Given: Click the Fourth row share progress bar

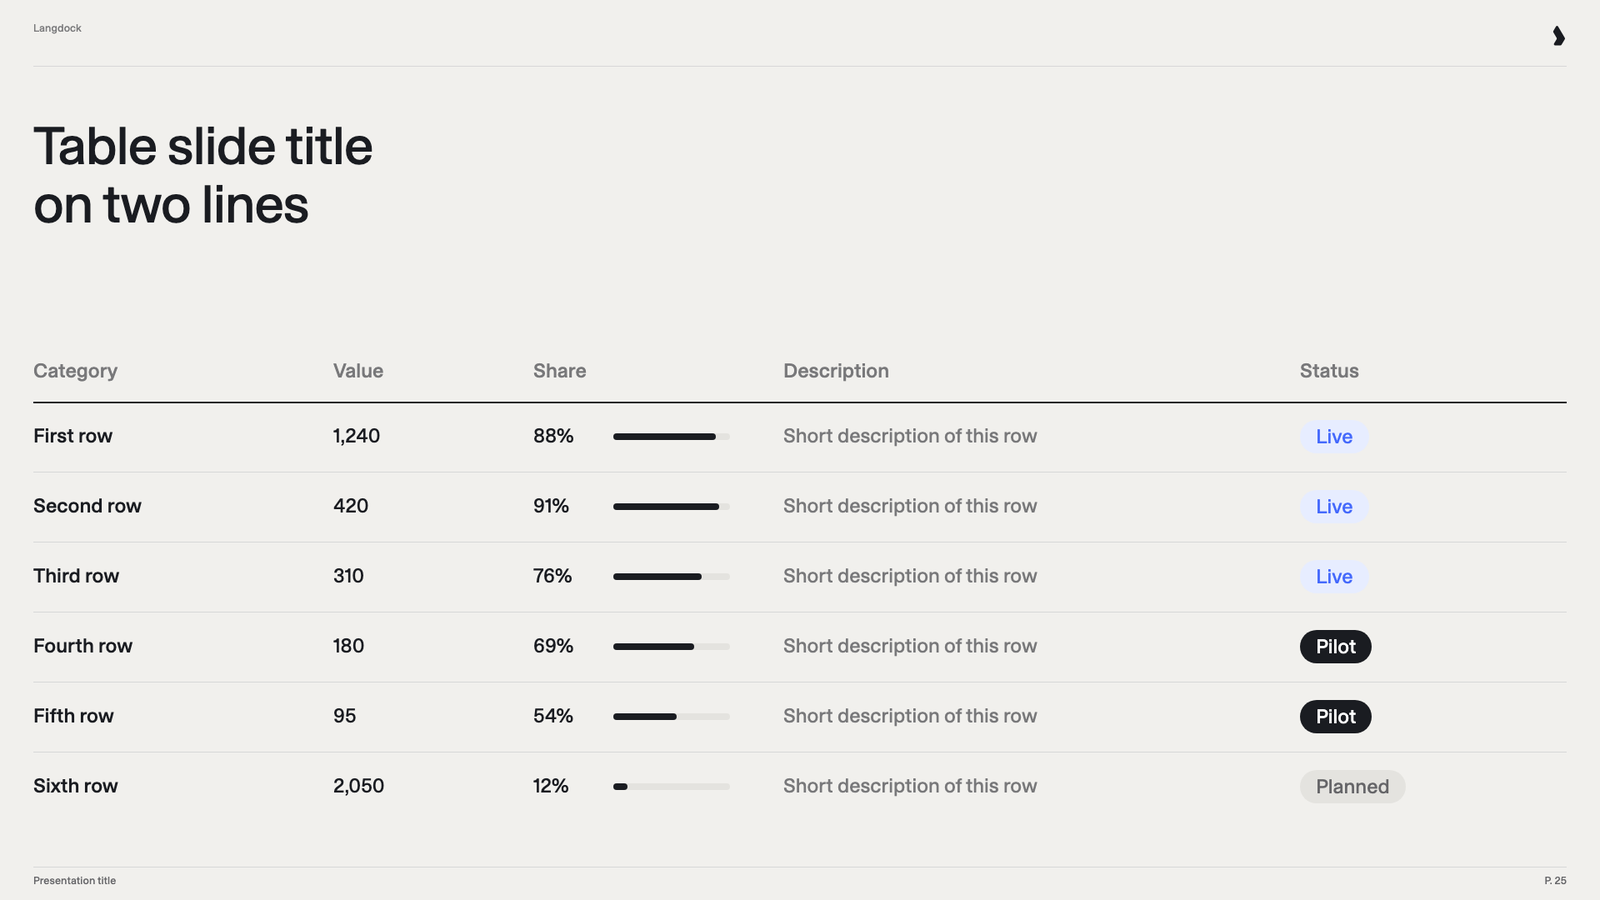Looking at the screenshot, I should [671, 647].
